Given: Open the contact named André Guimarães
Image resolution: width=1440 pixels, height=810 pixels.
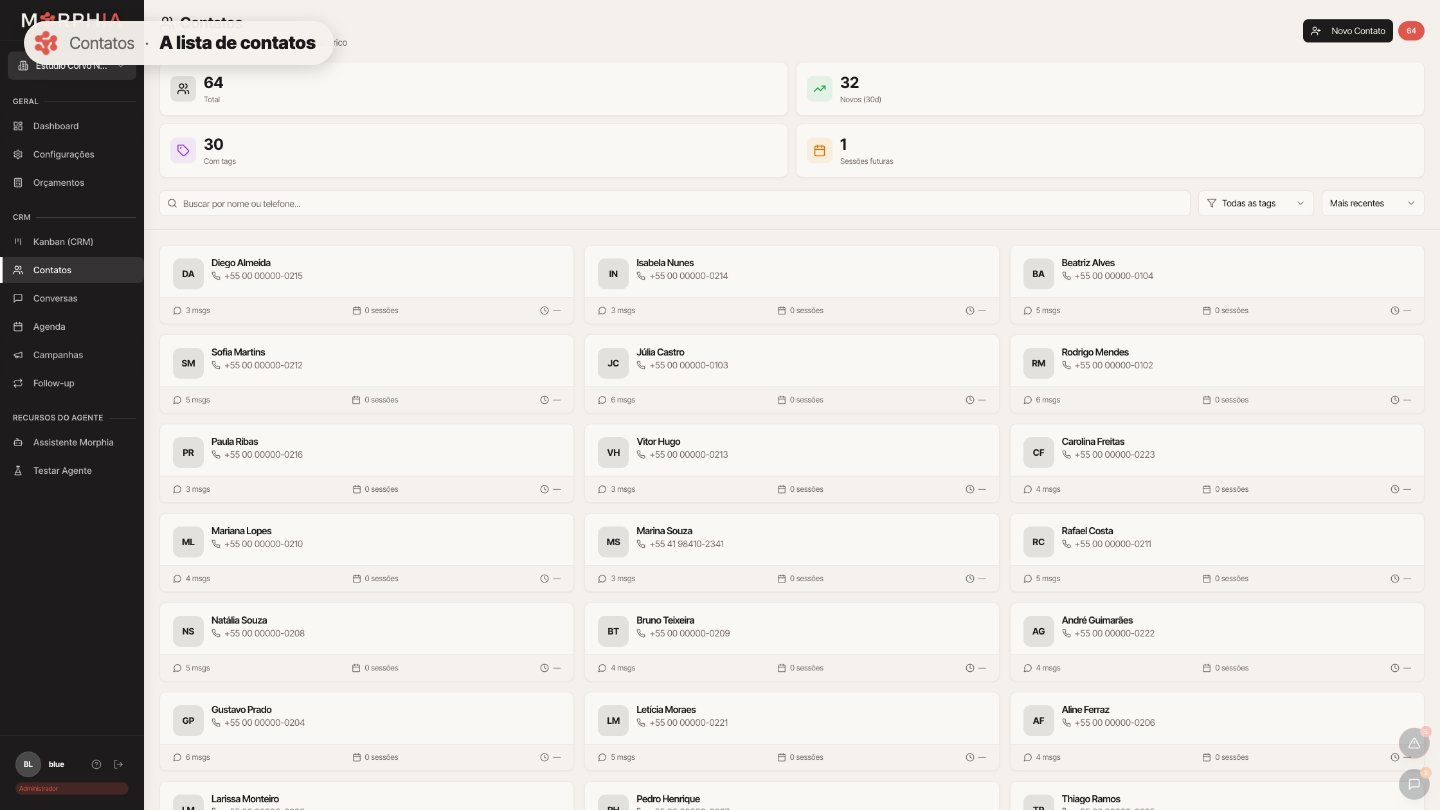Looking at the screenshot, I should pos(1097,620).
